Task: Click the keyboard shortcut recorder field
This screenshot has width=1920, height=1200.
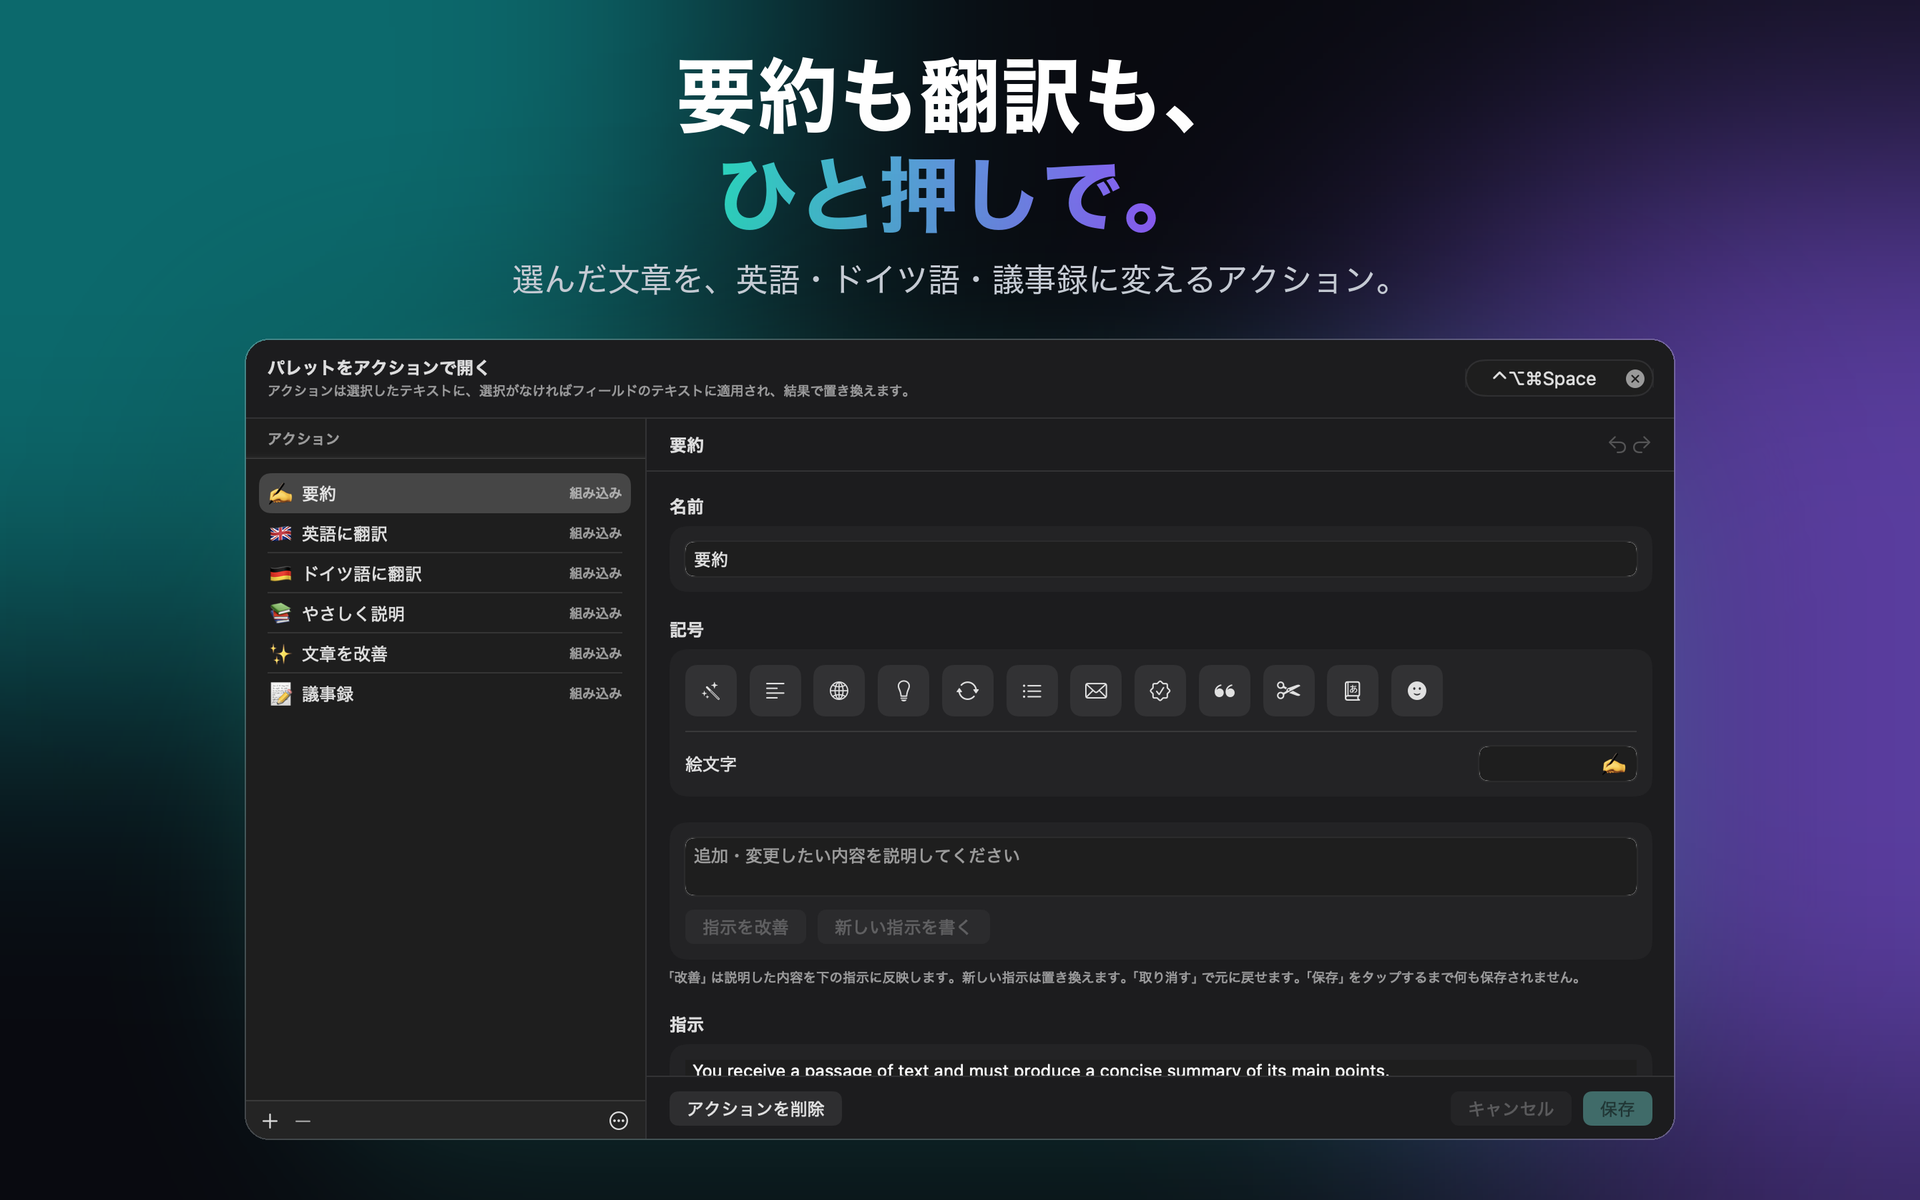Action: coord(1558,379)
